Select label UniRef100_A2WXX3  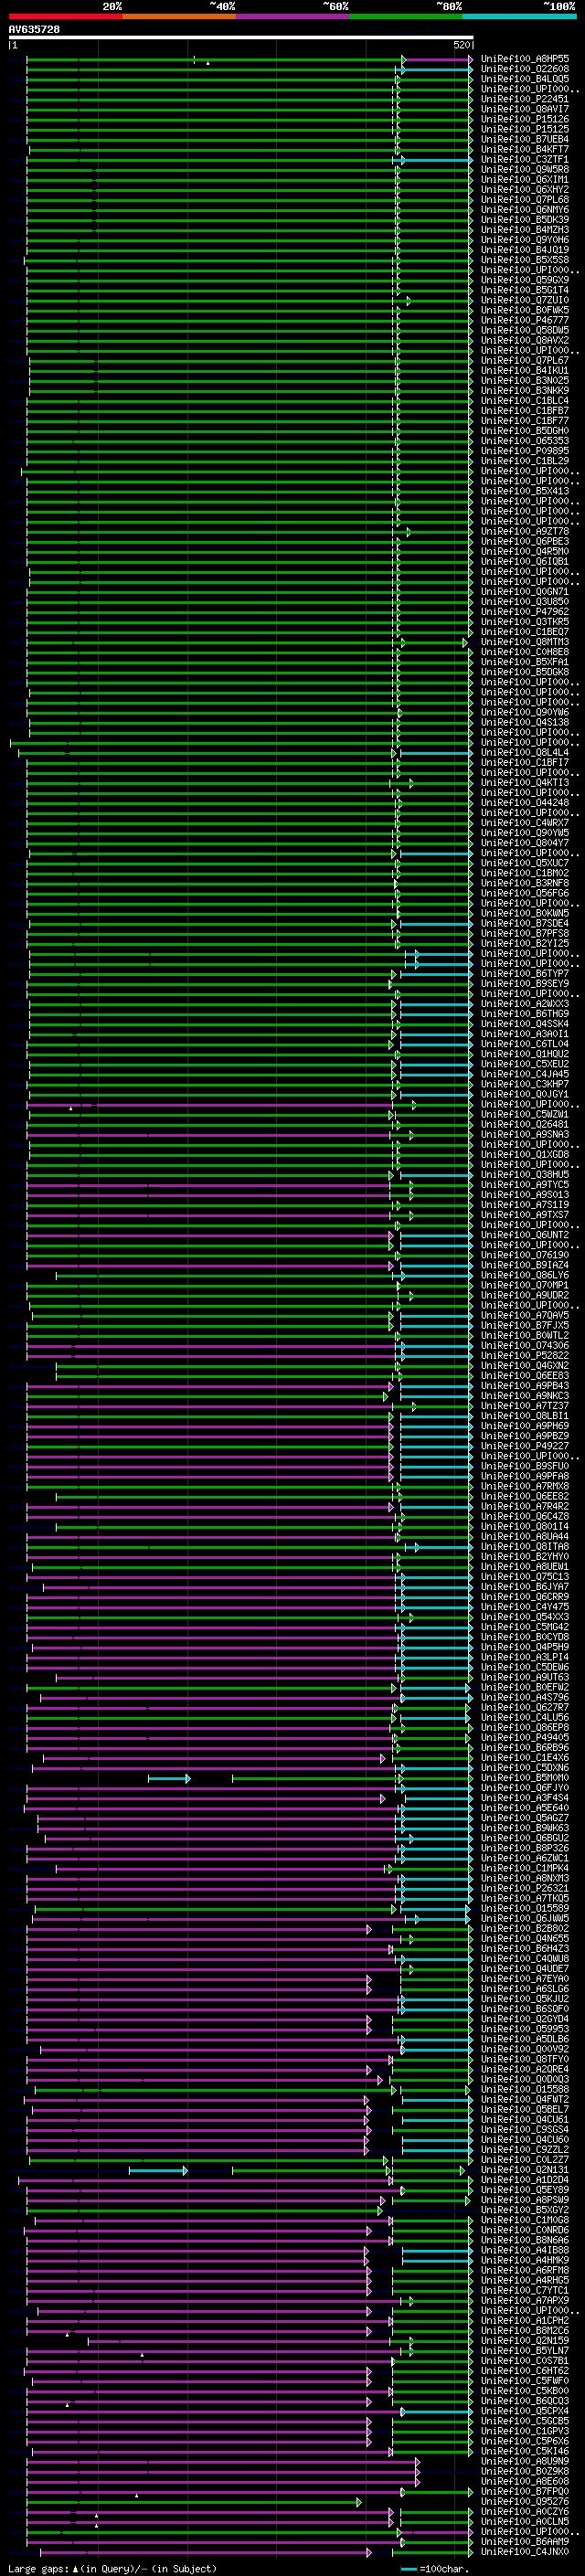point(525,1003)
